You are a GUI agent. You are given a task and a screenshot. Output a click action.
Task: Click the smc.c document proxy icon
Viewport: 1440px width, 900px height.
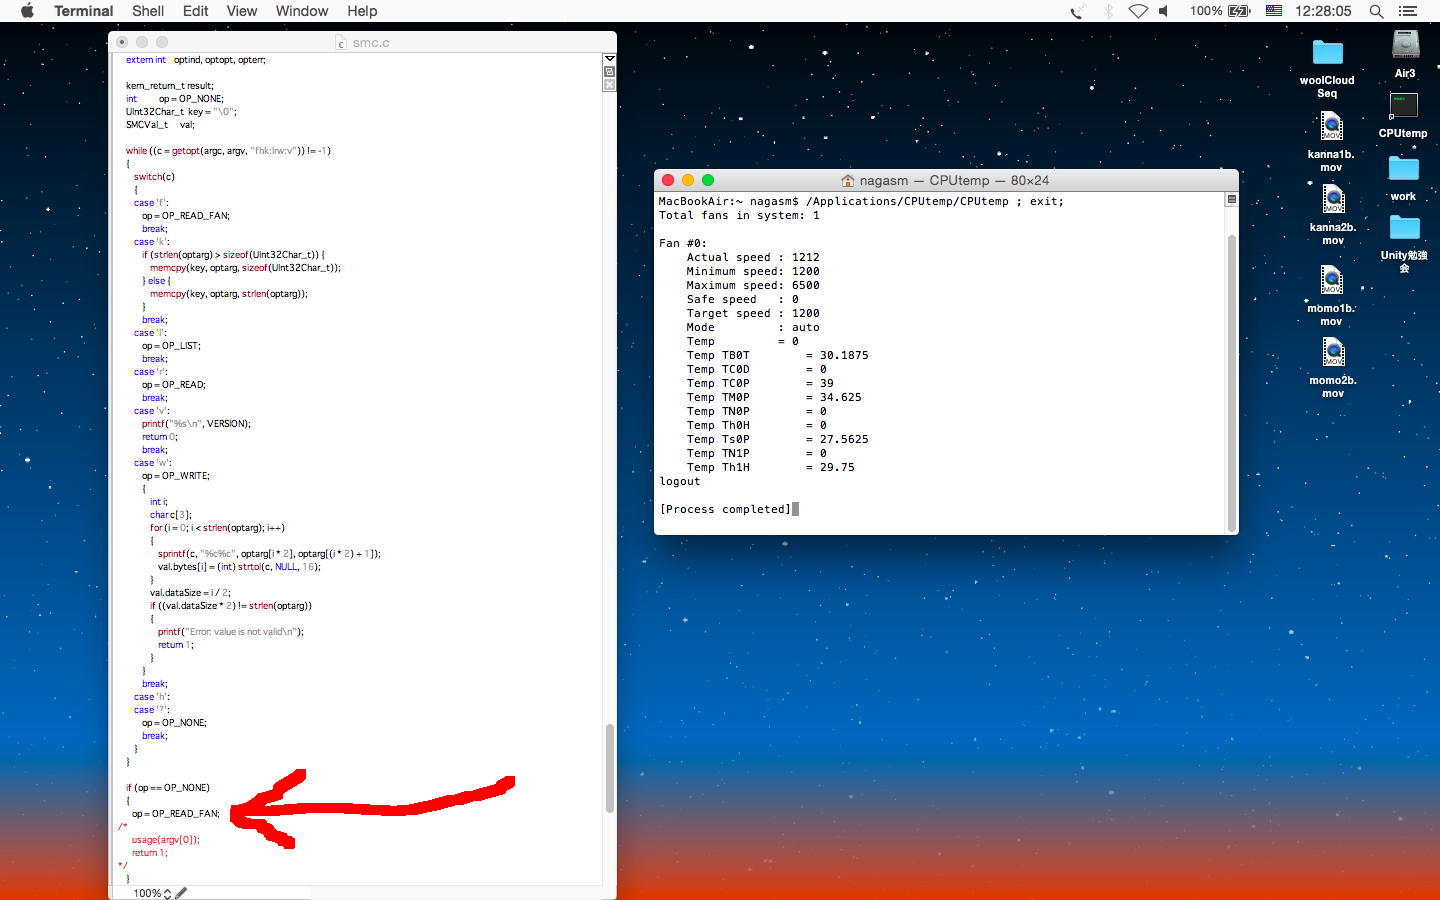point(341,43)
